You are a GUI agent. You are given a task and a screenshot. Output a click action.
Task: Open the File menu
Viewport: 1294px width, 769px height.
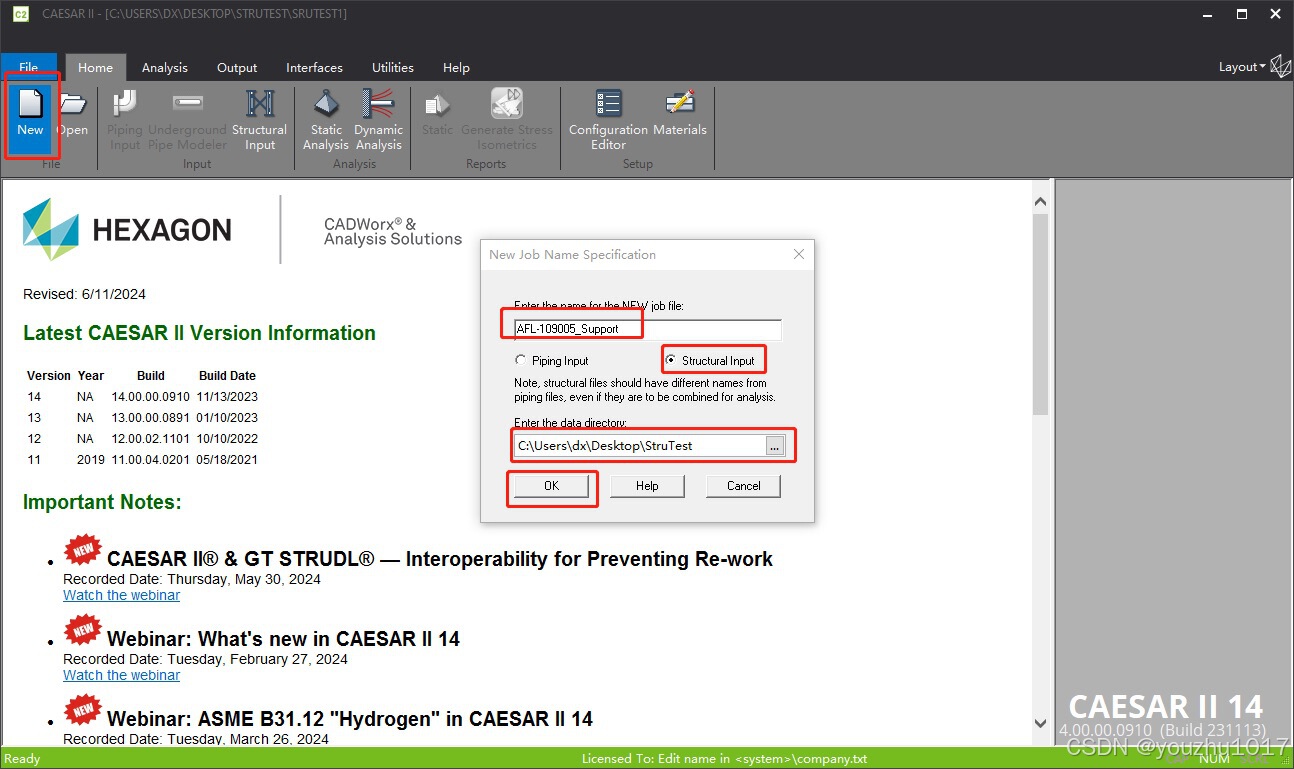(x=29, y=67)
